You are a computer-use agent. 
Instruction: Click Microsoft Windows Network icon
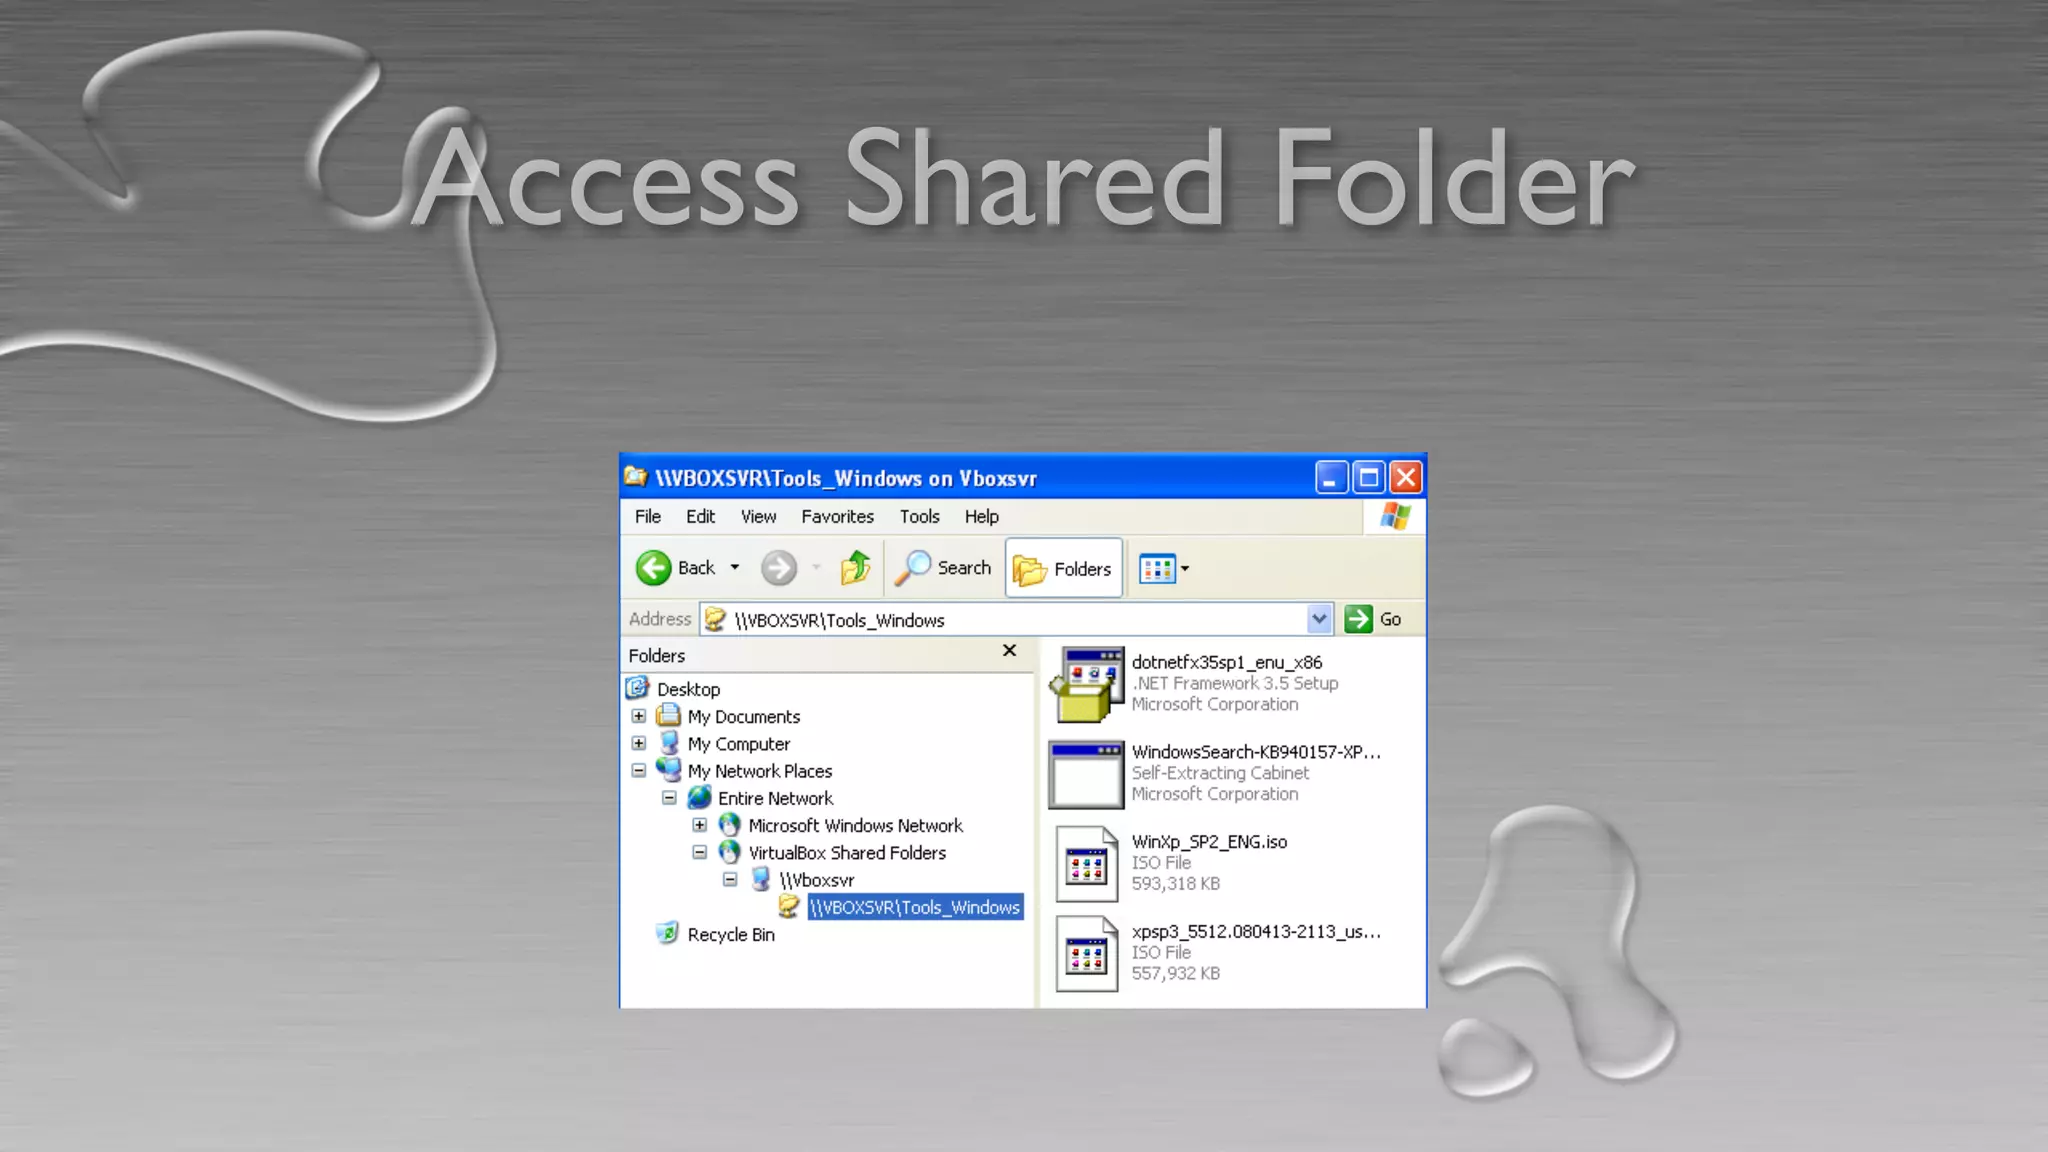point(730,825)
